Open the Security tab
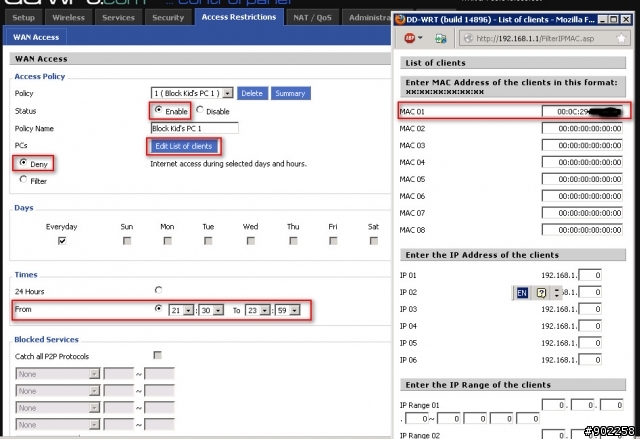This screenshot has width=640, height=439. (168, 18)
